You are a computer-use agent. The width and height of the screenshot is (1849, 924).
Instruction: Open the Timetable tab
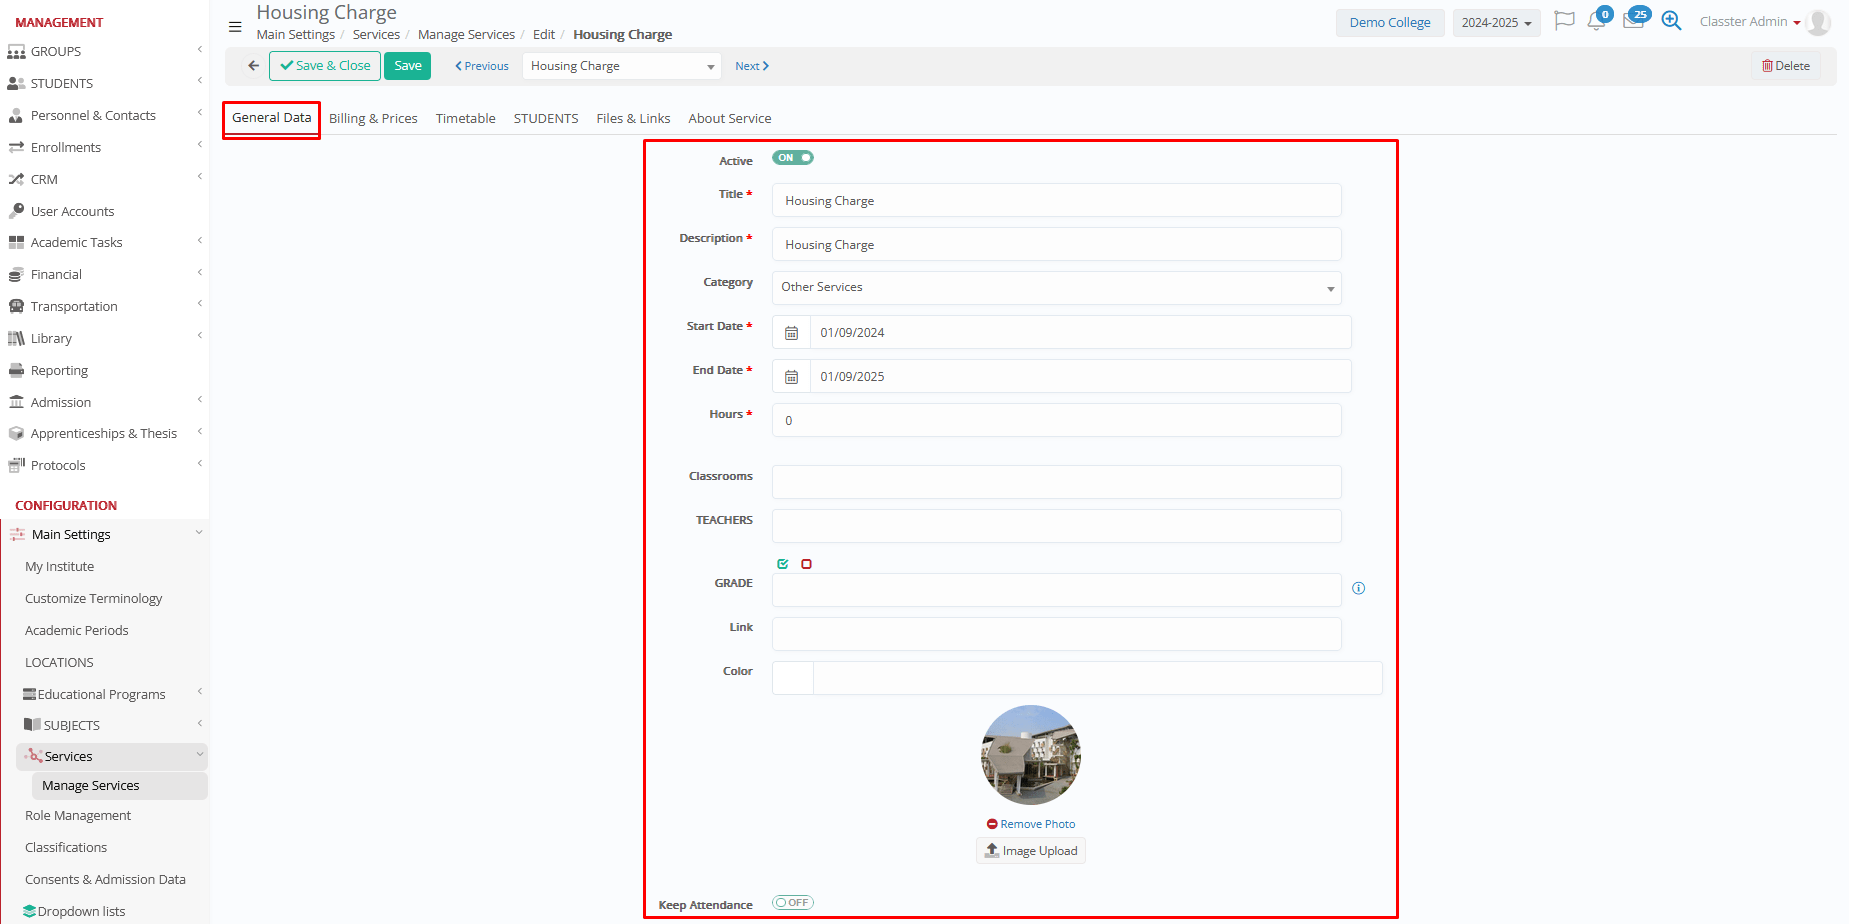click(x=465, y=119)
